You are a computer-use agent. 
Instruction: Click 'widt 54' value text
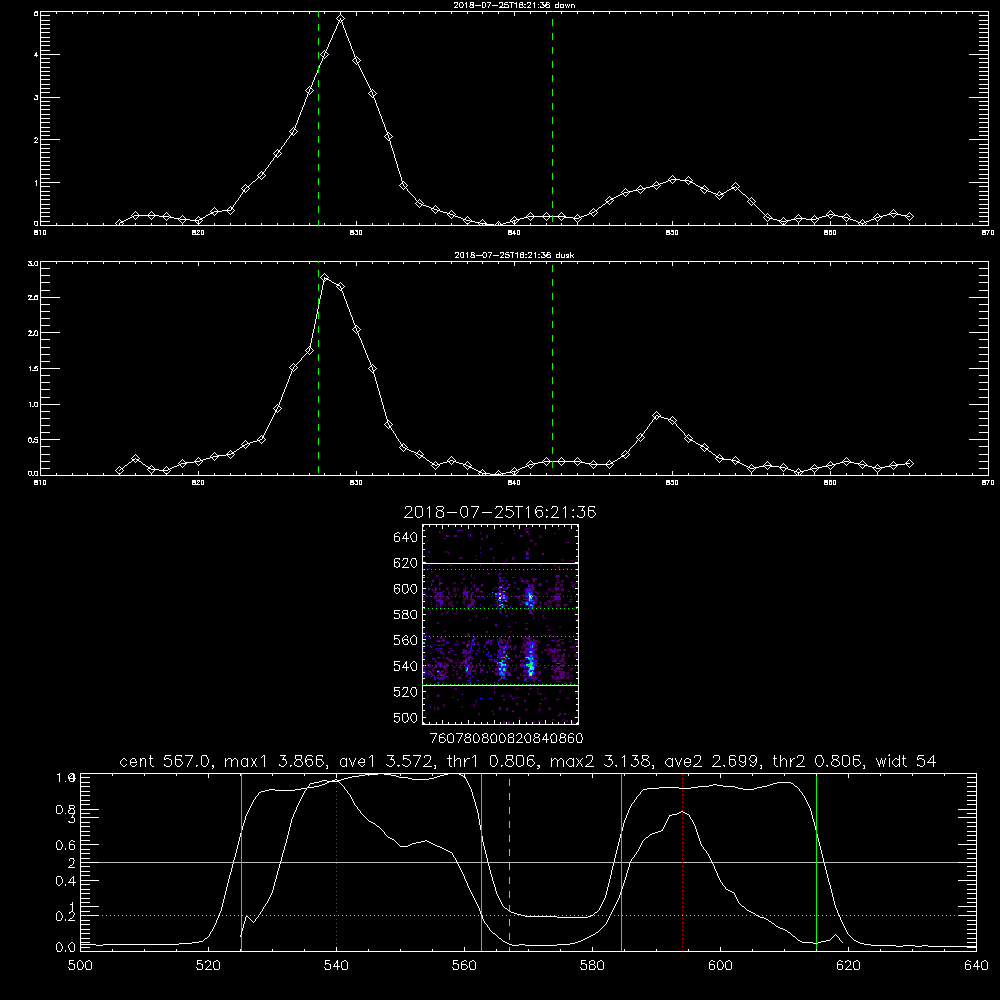[x=906, y=761]
